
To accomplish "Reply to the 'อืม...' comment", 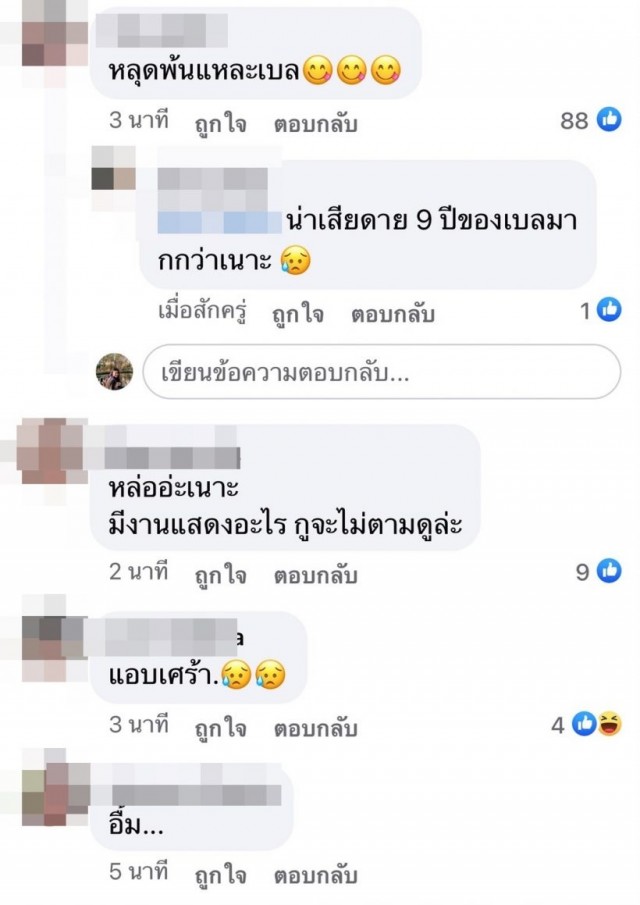I will click(316, 875).
